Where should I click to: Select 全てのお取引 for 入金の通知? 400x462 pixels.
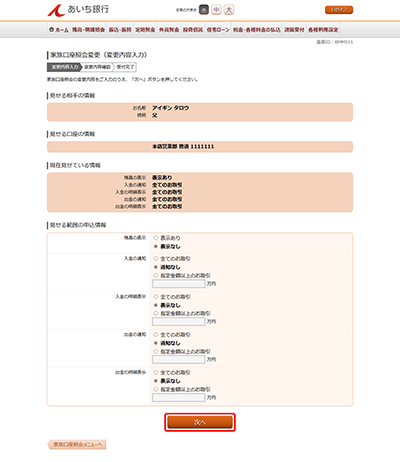point(156,259)
